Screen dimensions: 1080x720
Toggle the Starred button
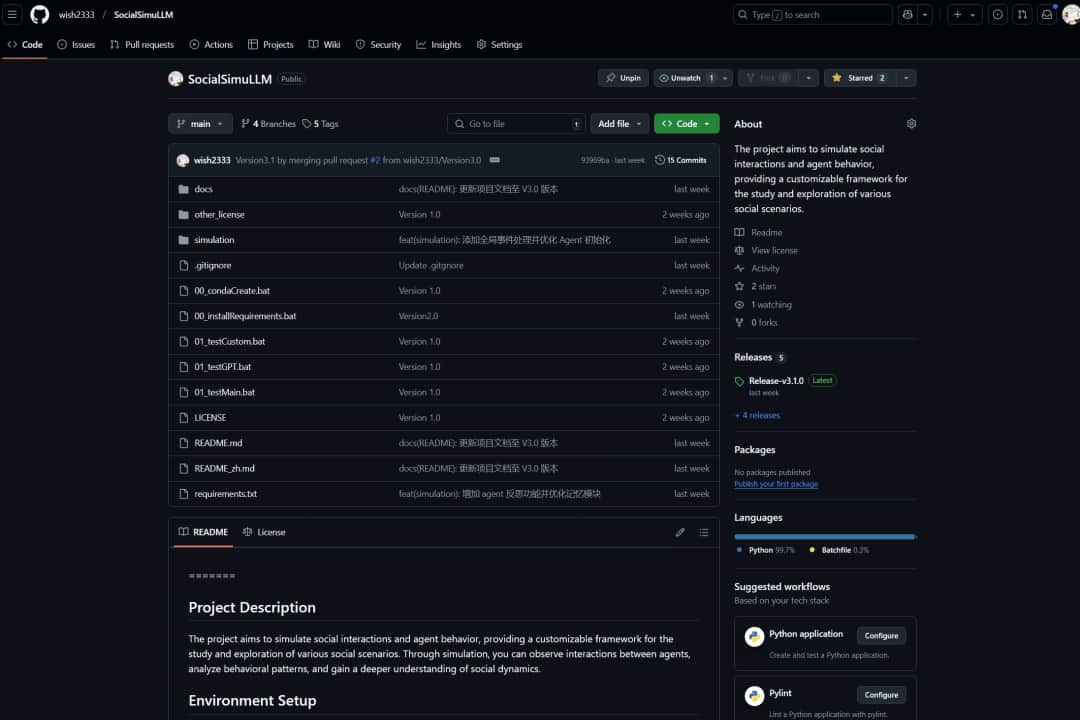pyautogui.click(x=859, y=78)
